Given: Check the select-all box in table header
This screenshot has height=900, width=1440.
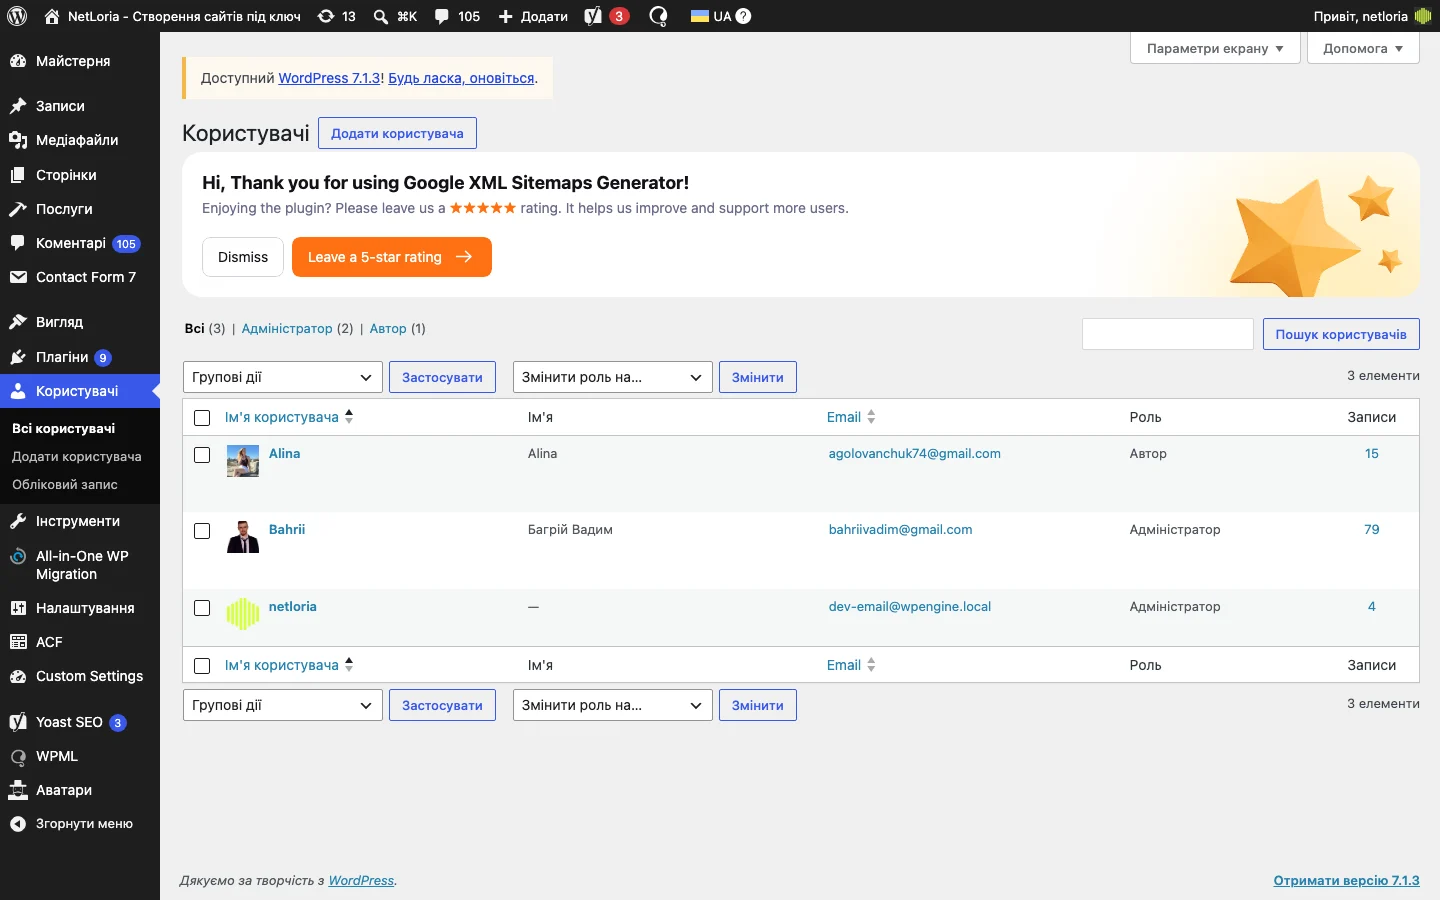Looking at the screenshot, I should pos(202,418).
